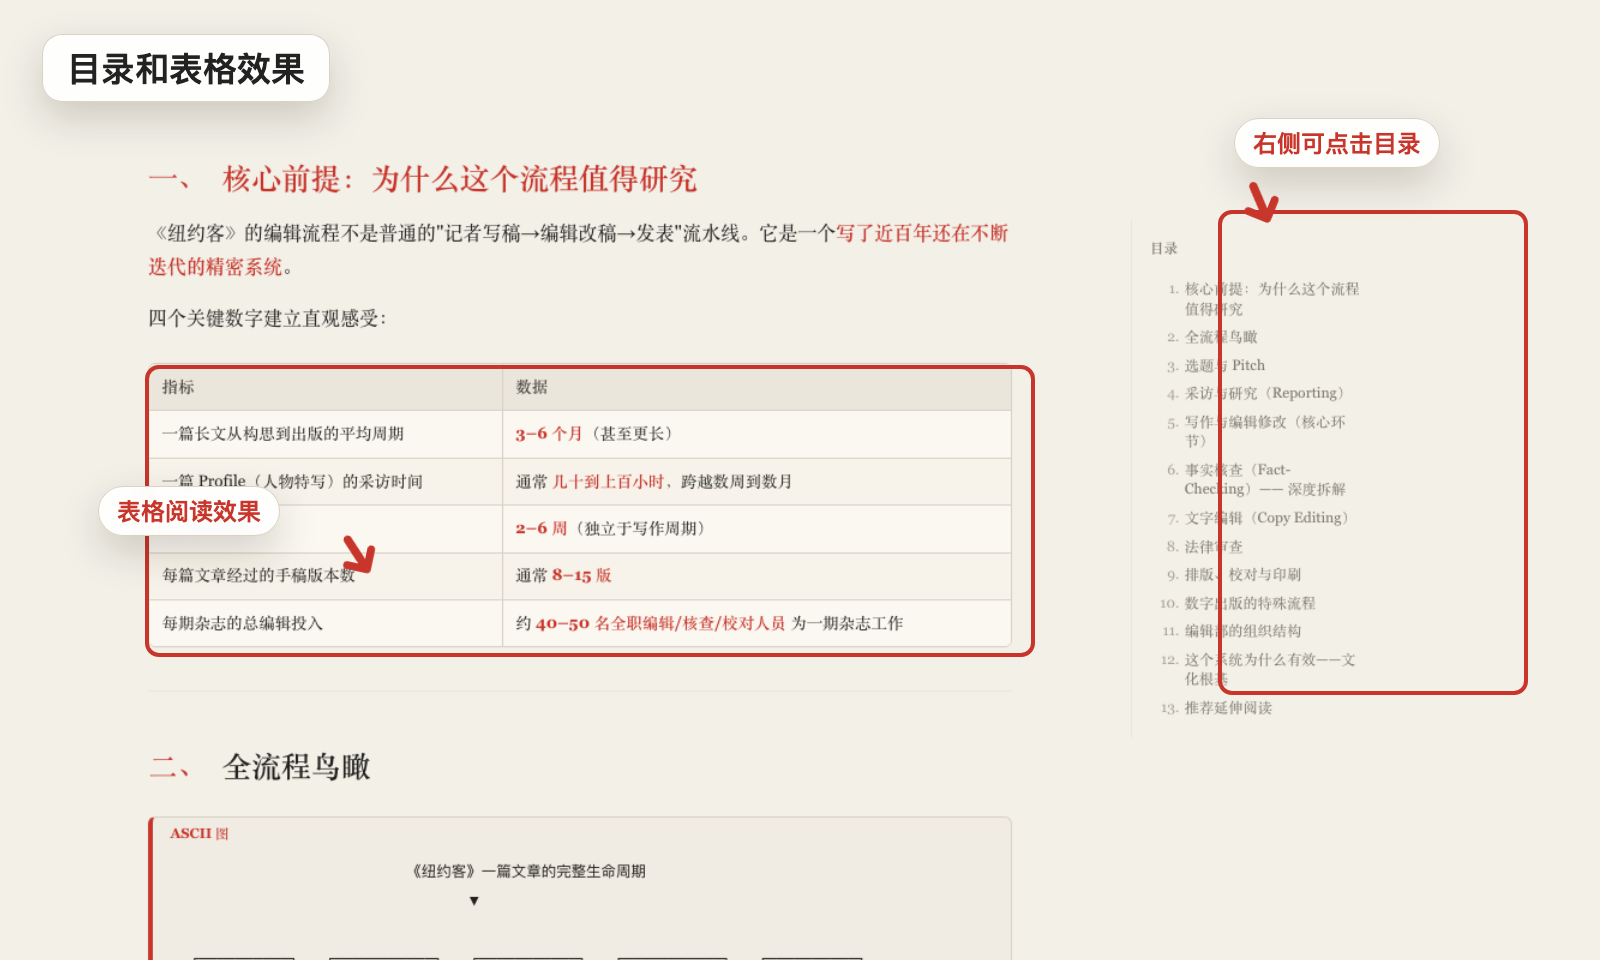The width and height of the screenshot is (1600, 960).
Task: Click the ASCII 图 block label
Action: pos(199,833)
